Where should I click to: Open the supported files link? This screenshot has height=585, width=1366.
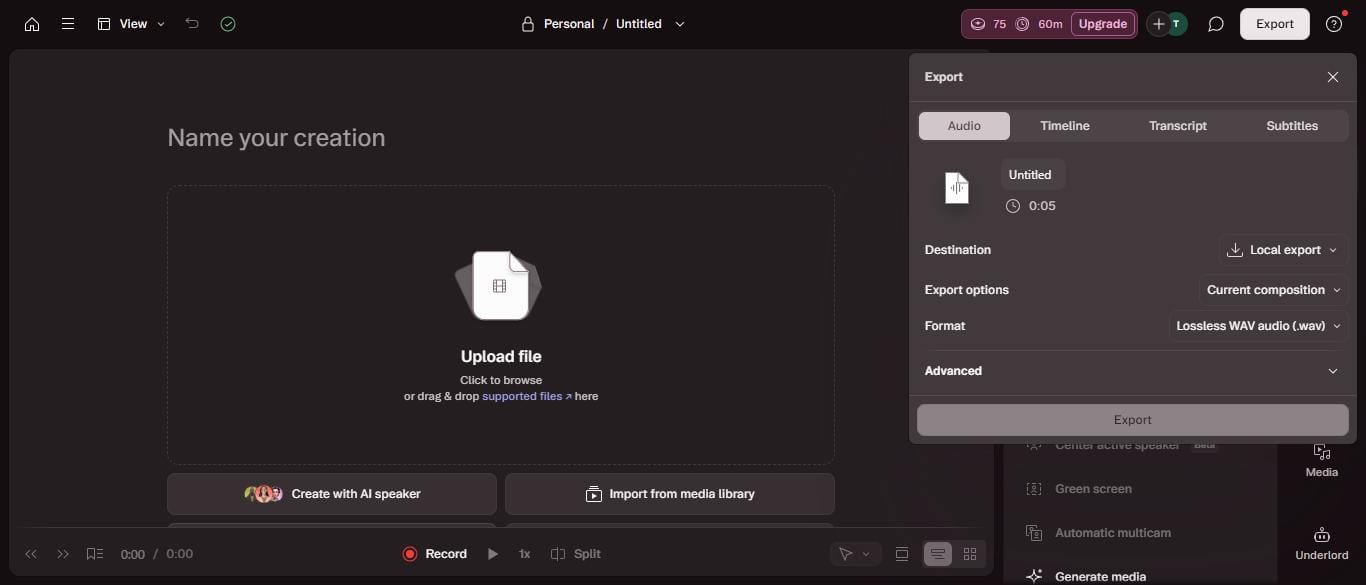click(x=527, y=396)
